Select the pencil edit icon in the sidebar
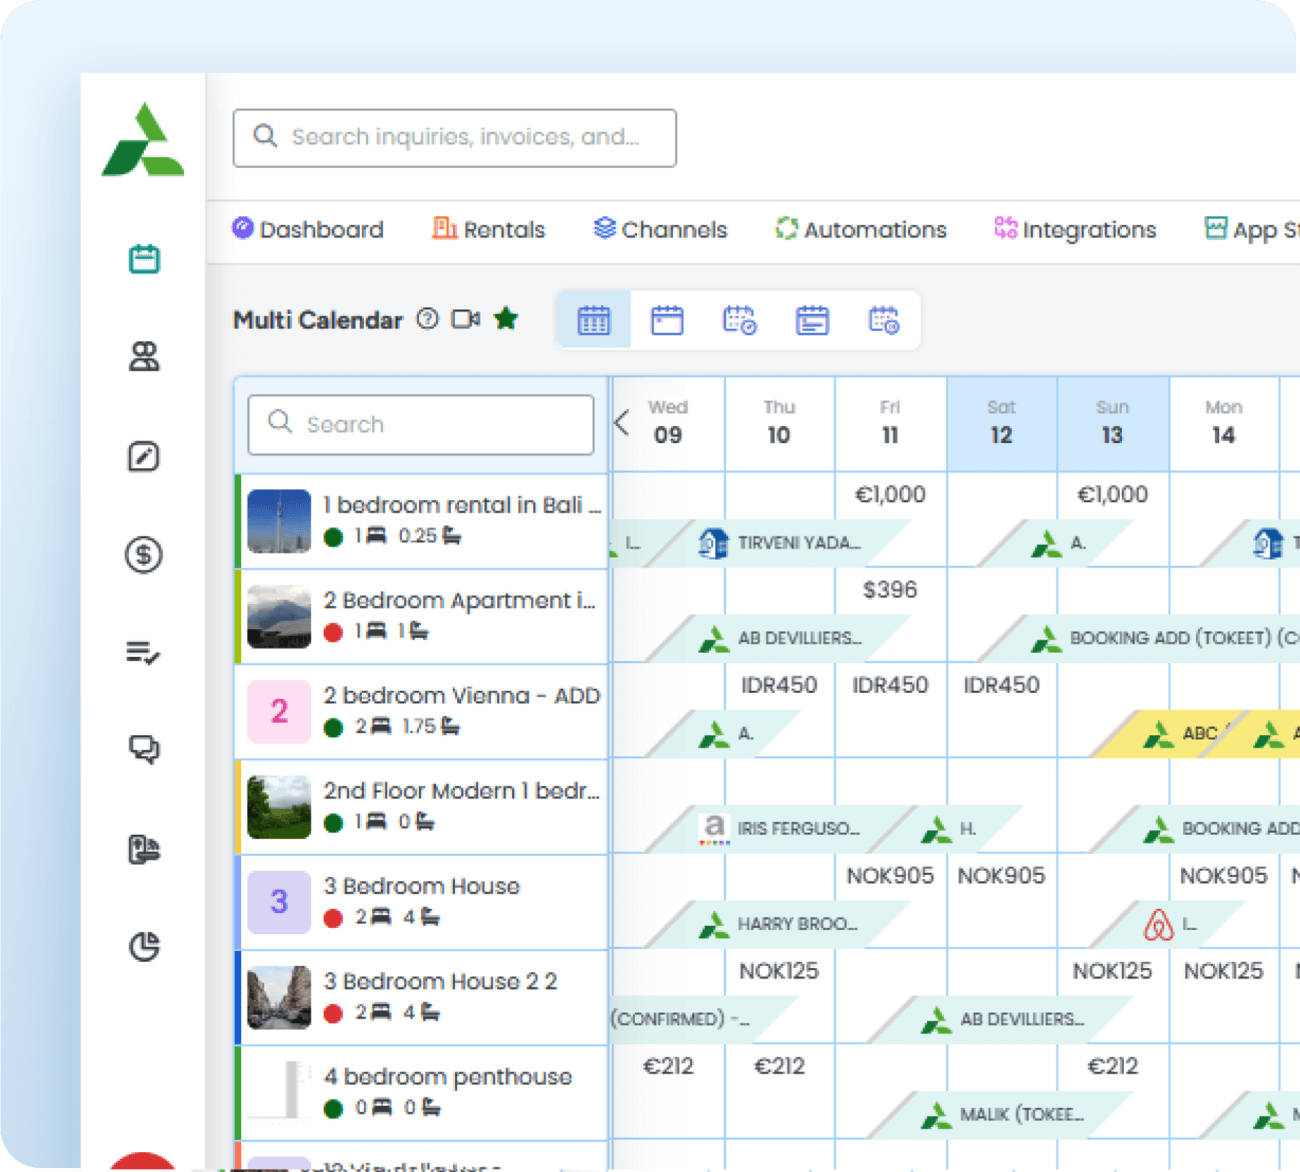This screenshot has width=1300, height=1172. 145,457
